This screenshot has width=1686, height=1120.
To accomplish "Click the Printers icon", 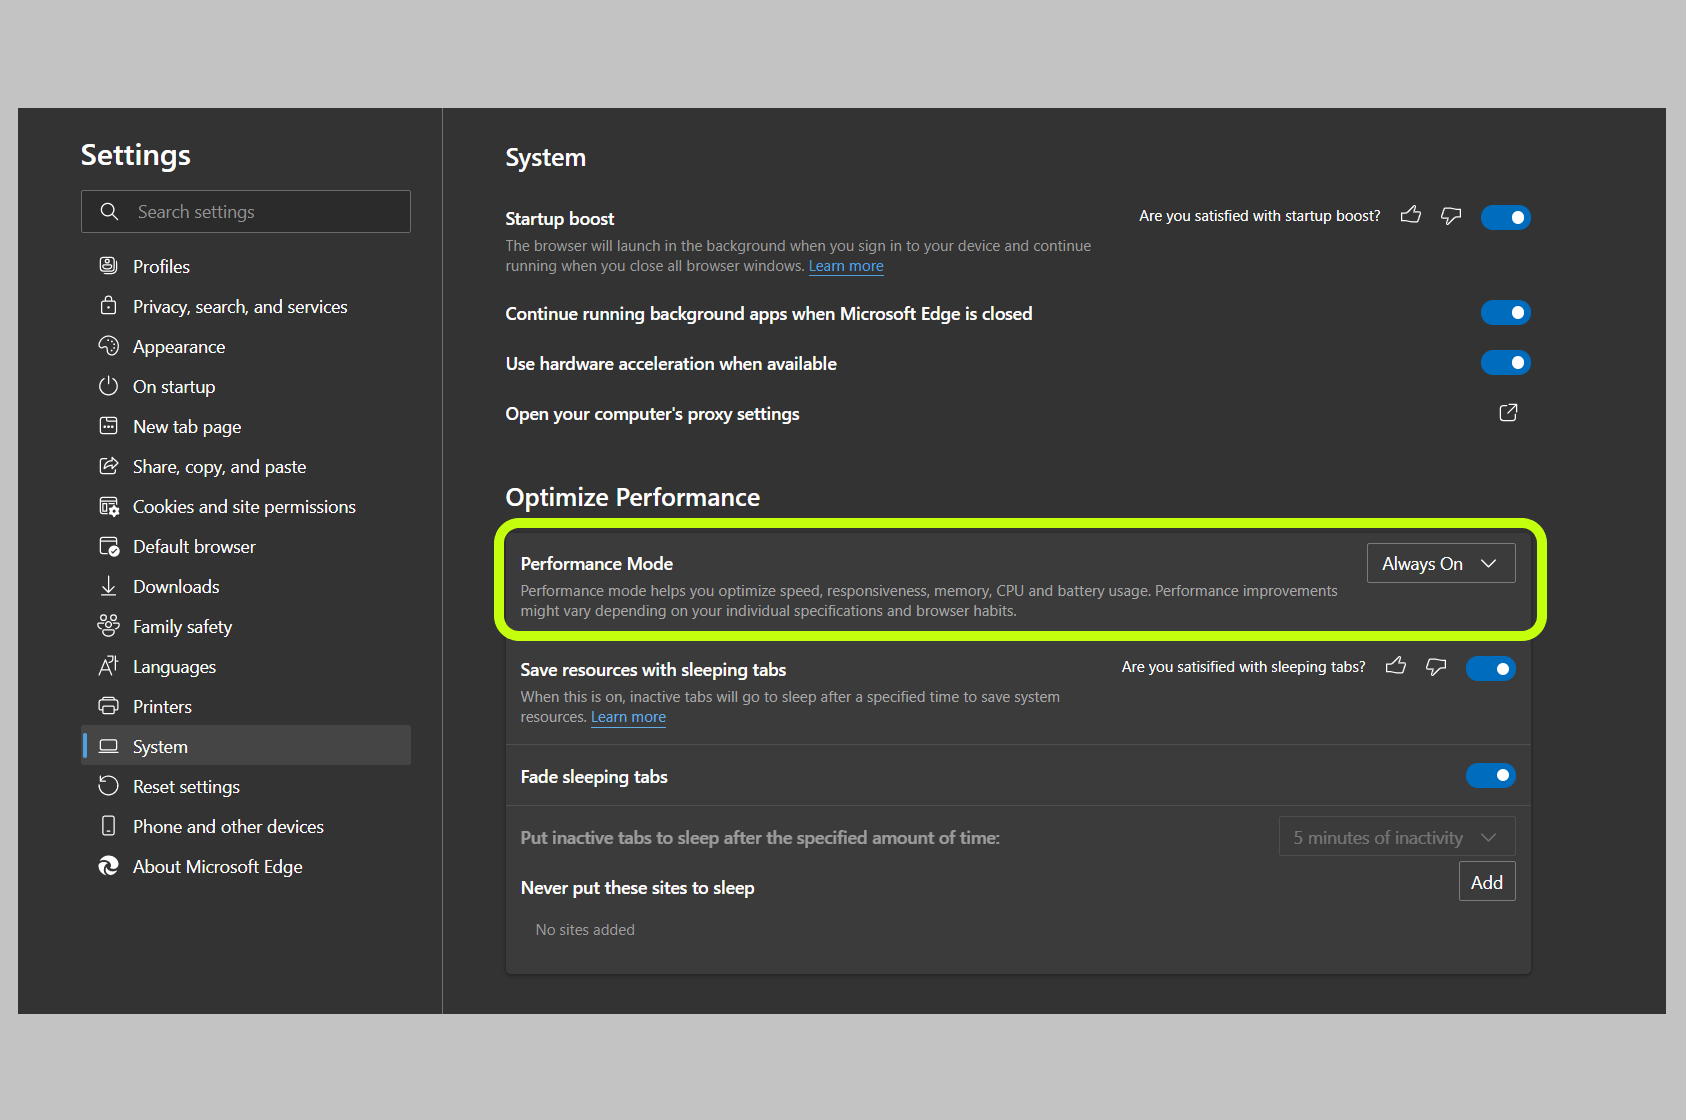I will click(108, 706).
